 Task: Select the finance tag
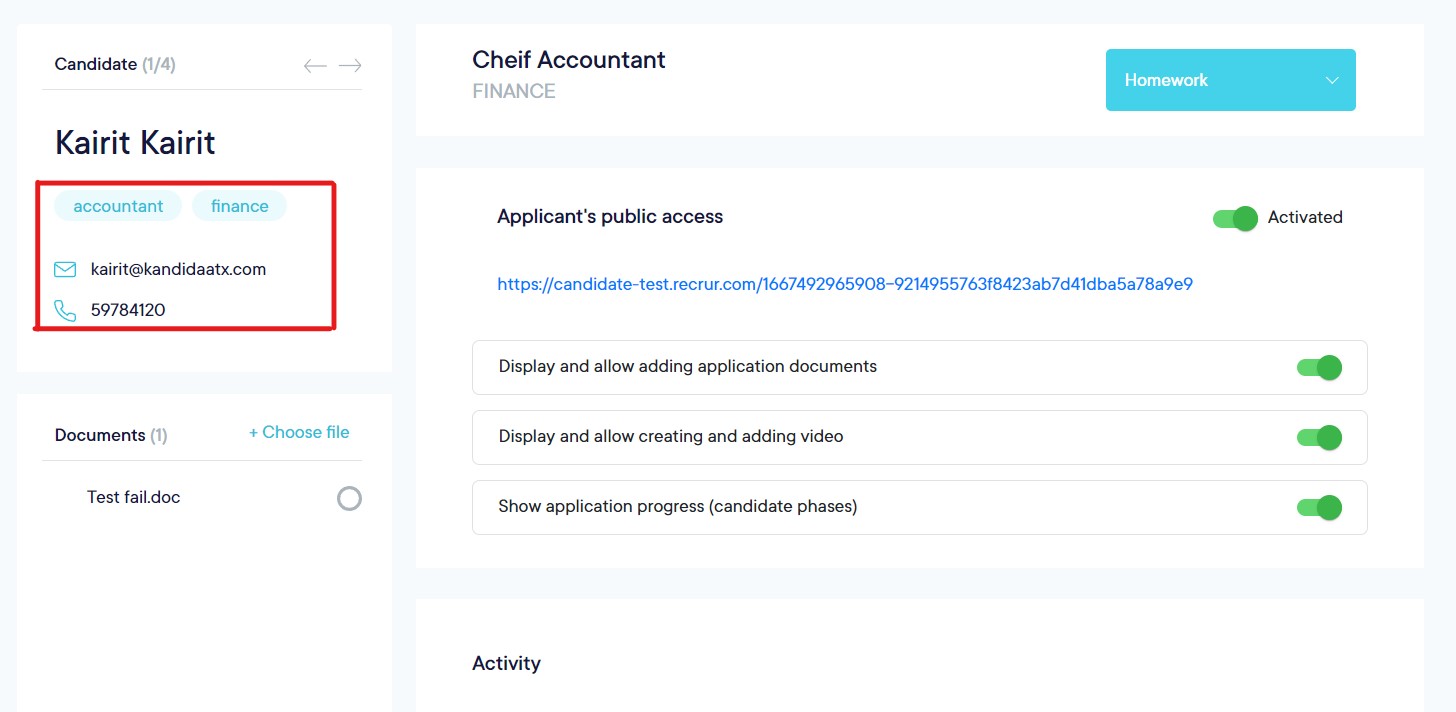[x=239, y=206]
